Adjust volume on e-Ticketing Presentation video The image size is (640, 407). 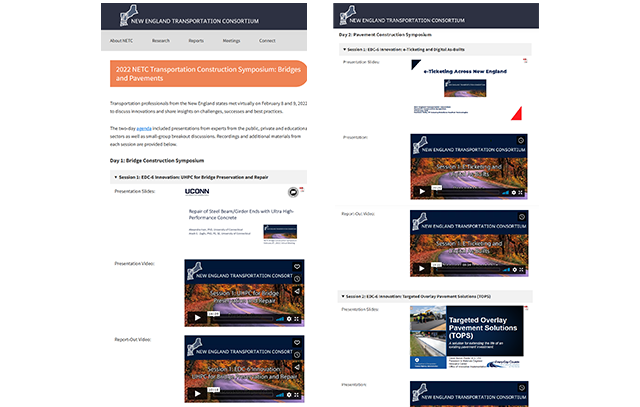point(506,193)
